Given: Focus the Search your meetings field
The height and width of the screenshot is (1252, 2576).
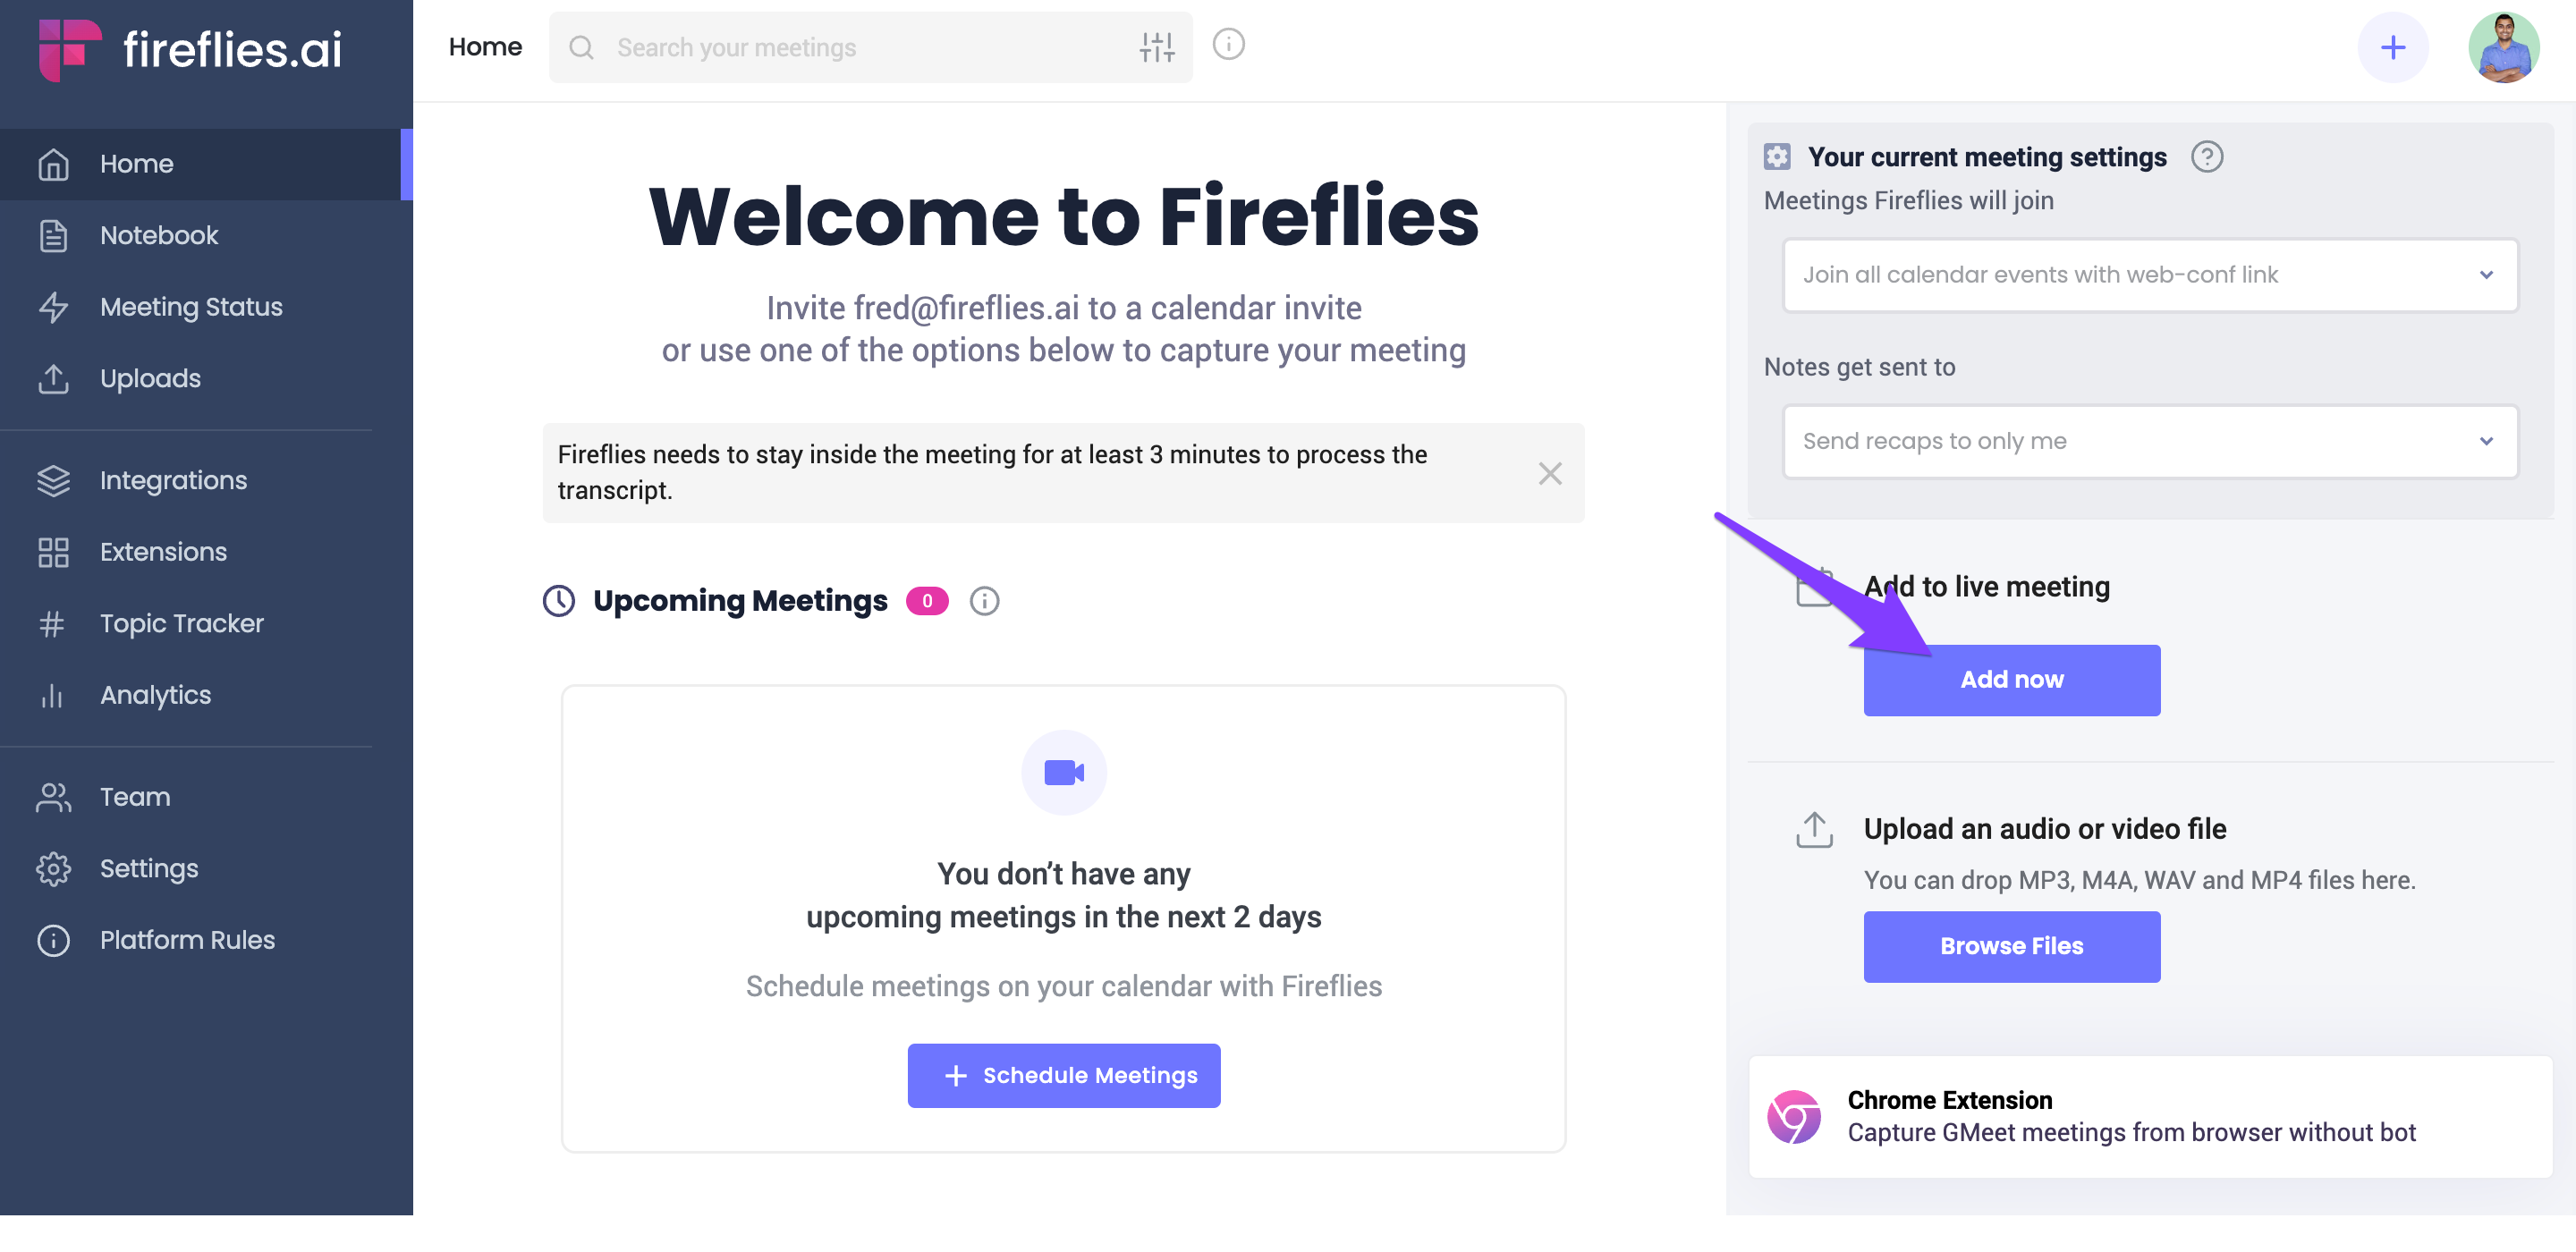Looking at the screenshot, I should point(850,47).
